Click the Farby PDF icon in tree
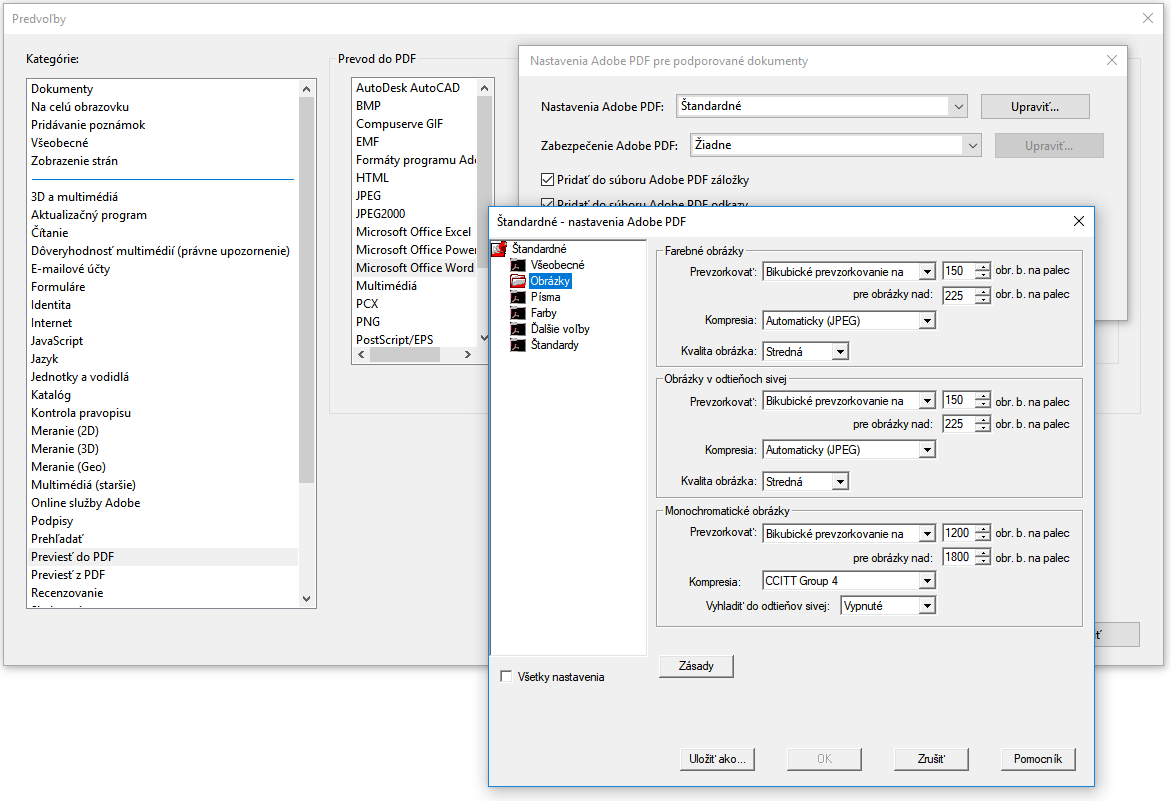The height and width of the screenshot is (801, 1171). pyautogui.click(x=517, y=313)
